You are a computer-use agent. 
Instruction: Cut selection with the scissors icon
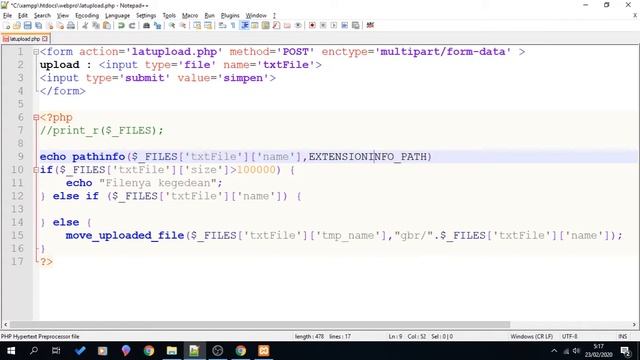tap(85, 25)
